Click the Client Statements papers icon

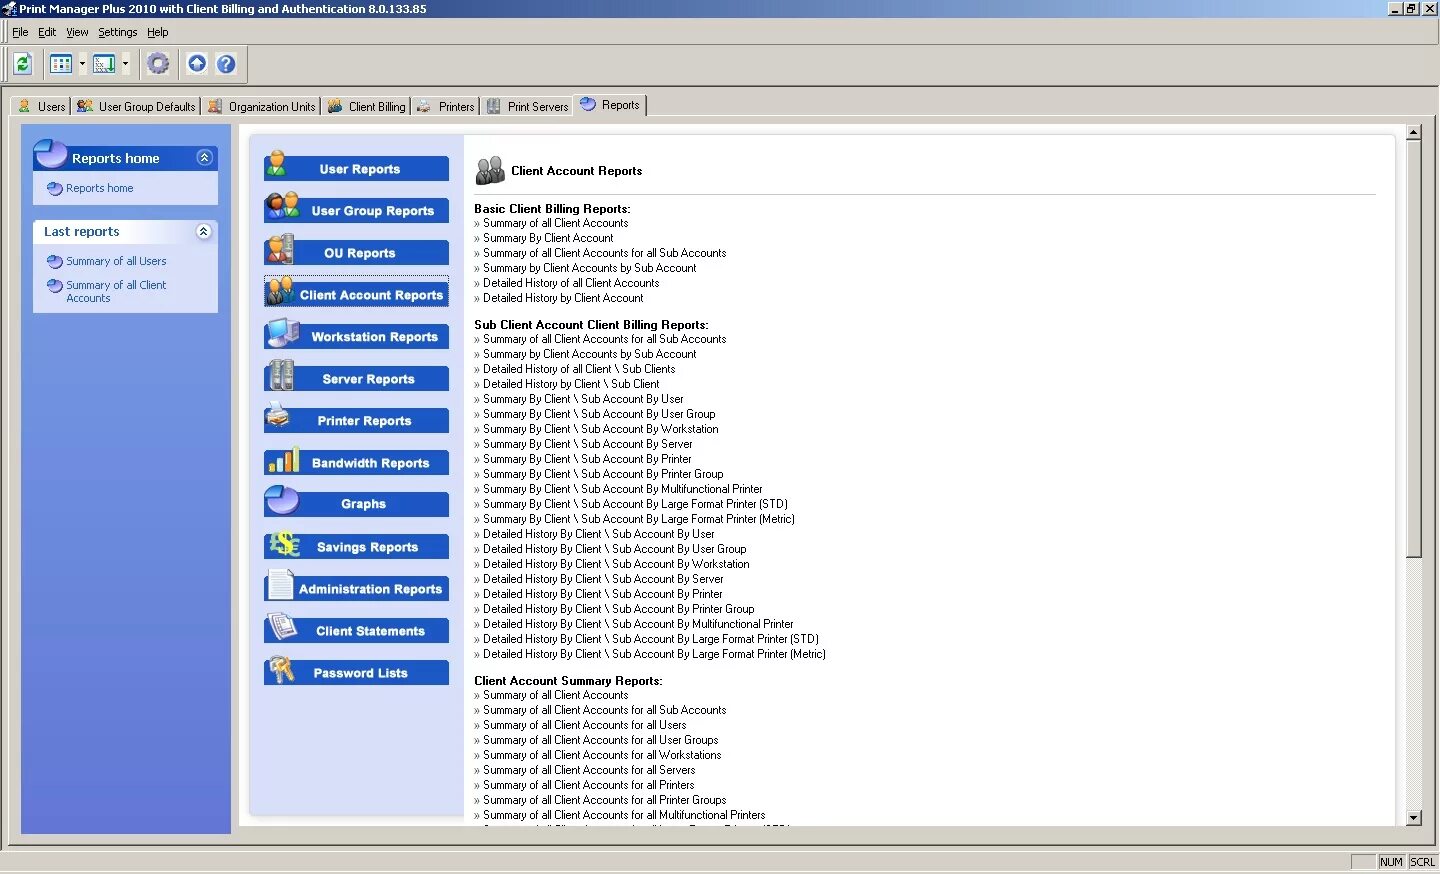tap(283, 627)
